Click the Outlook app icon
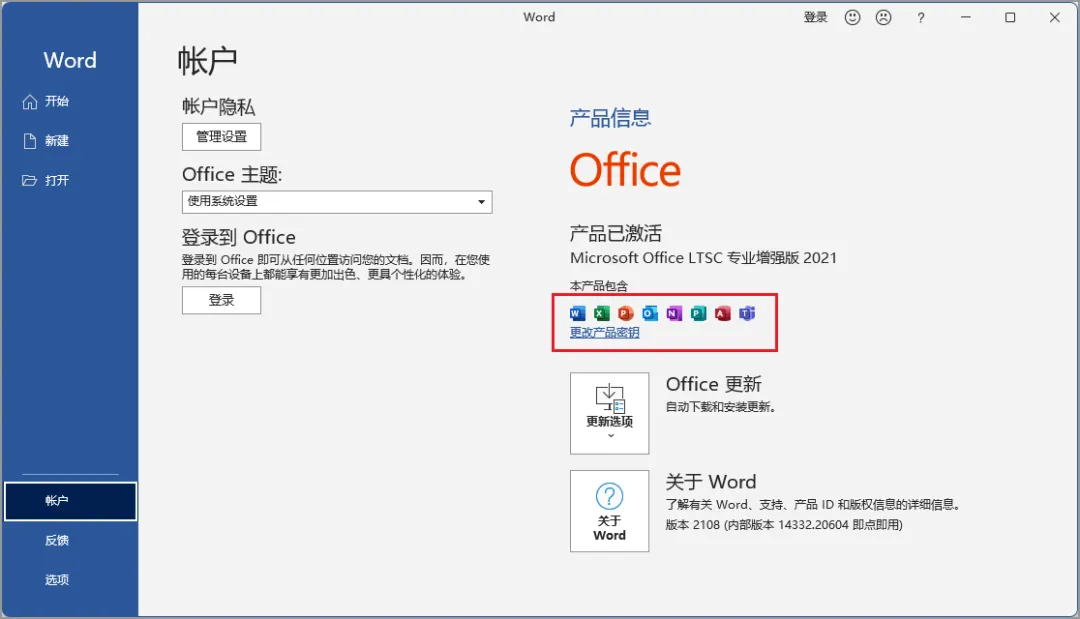 pyautogui.click(x=650, y=314)
